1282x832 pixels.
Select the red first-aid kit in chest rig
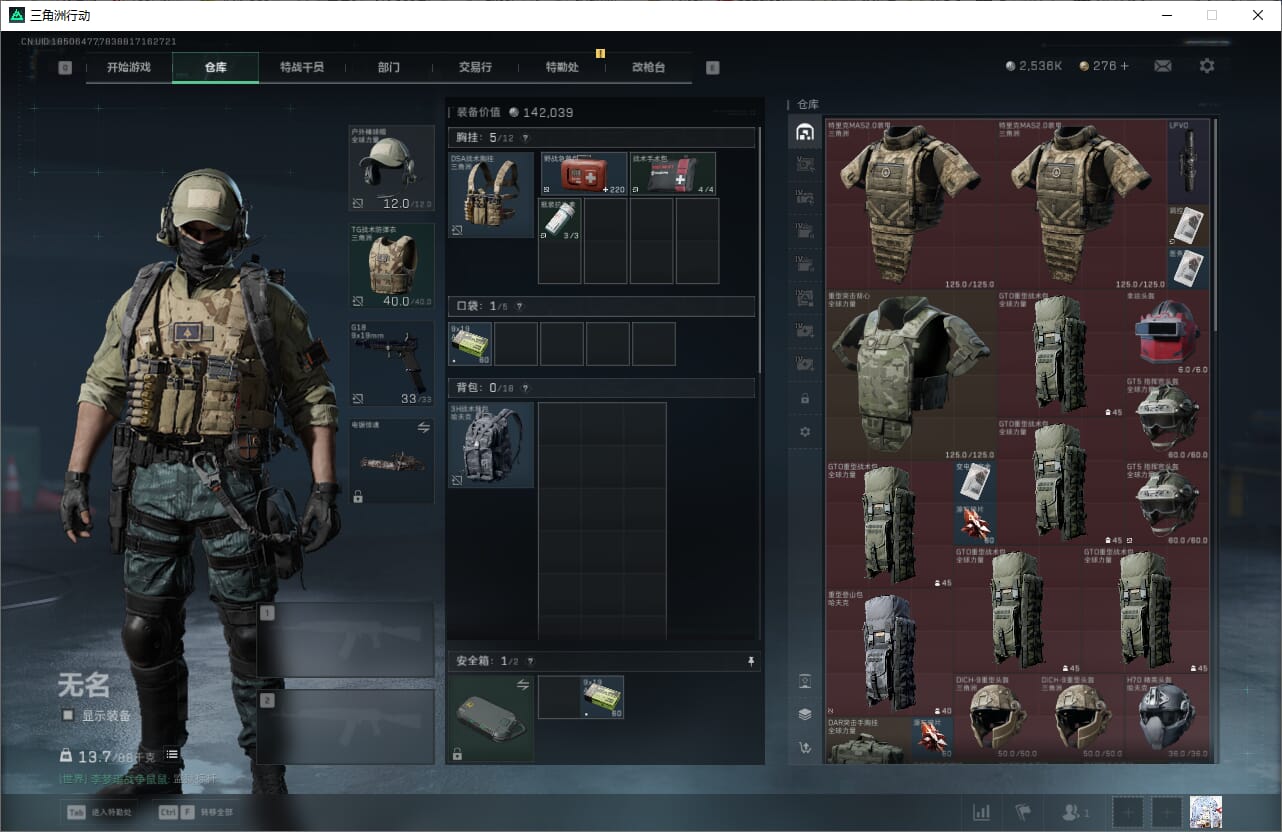tap(584, 174)
